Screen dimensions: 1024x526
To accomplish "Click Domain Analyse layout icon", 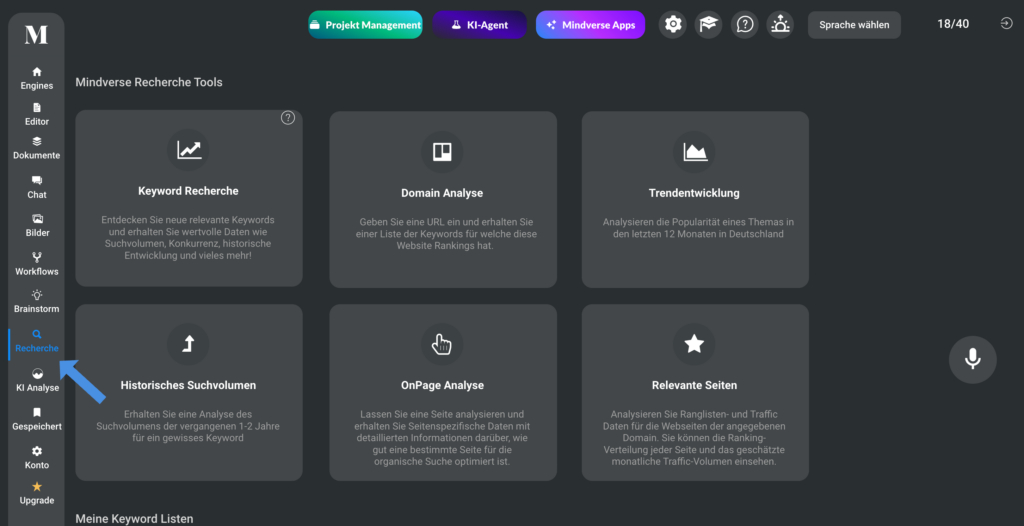I will point(442,152).
